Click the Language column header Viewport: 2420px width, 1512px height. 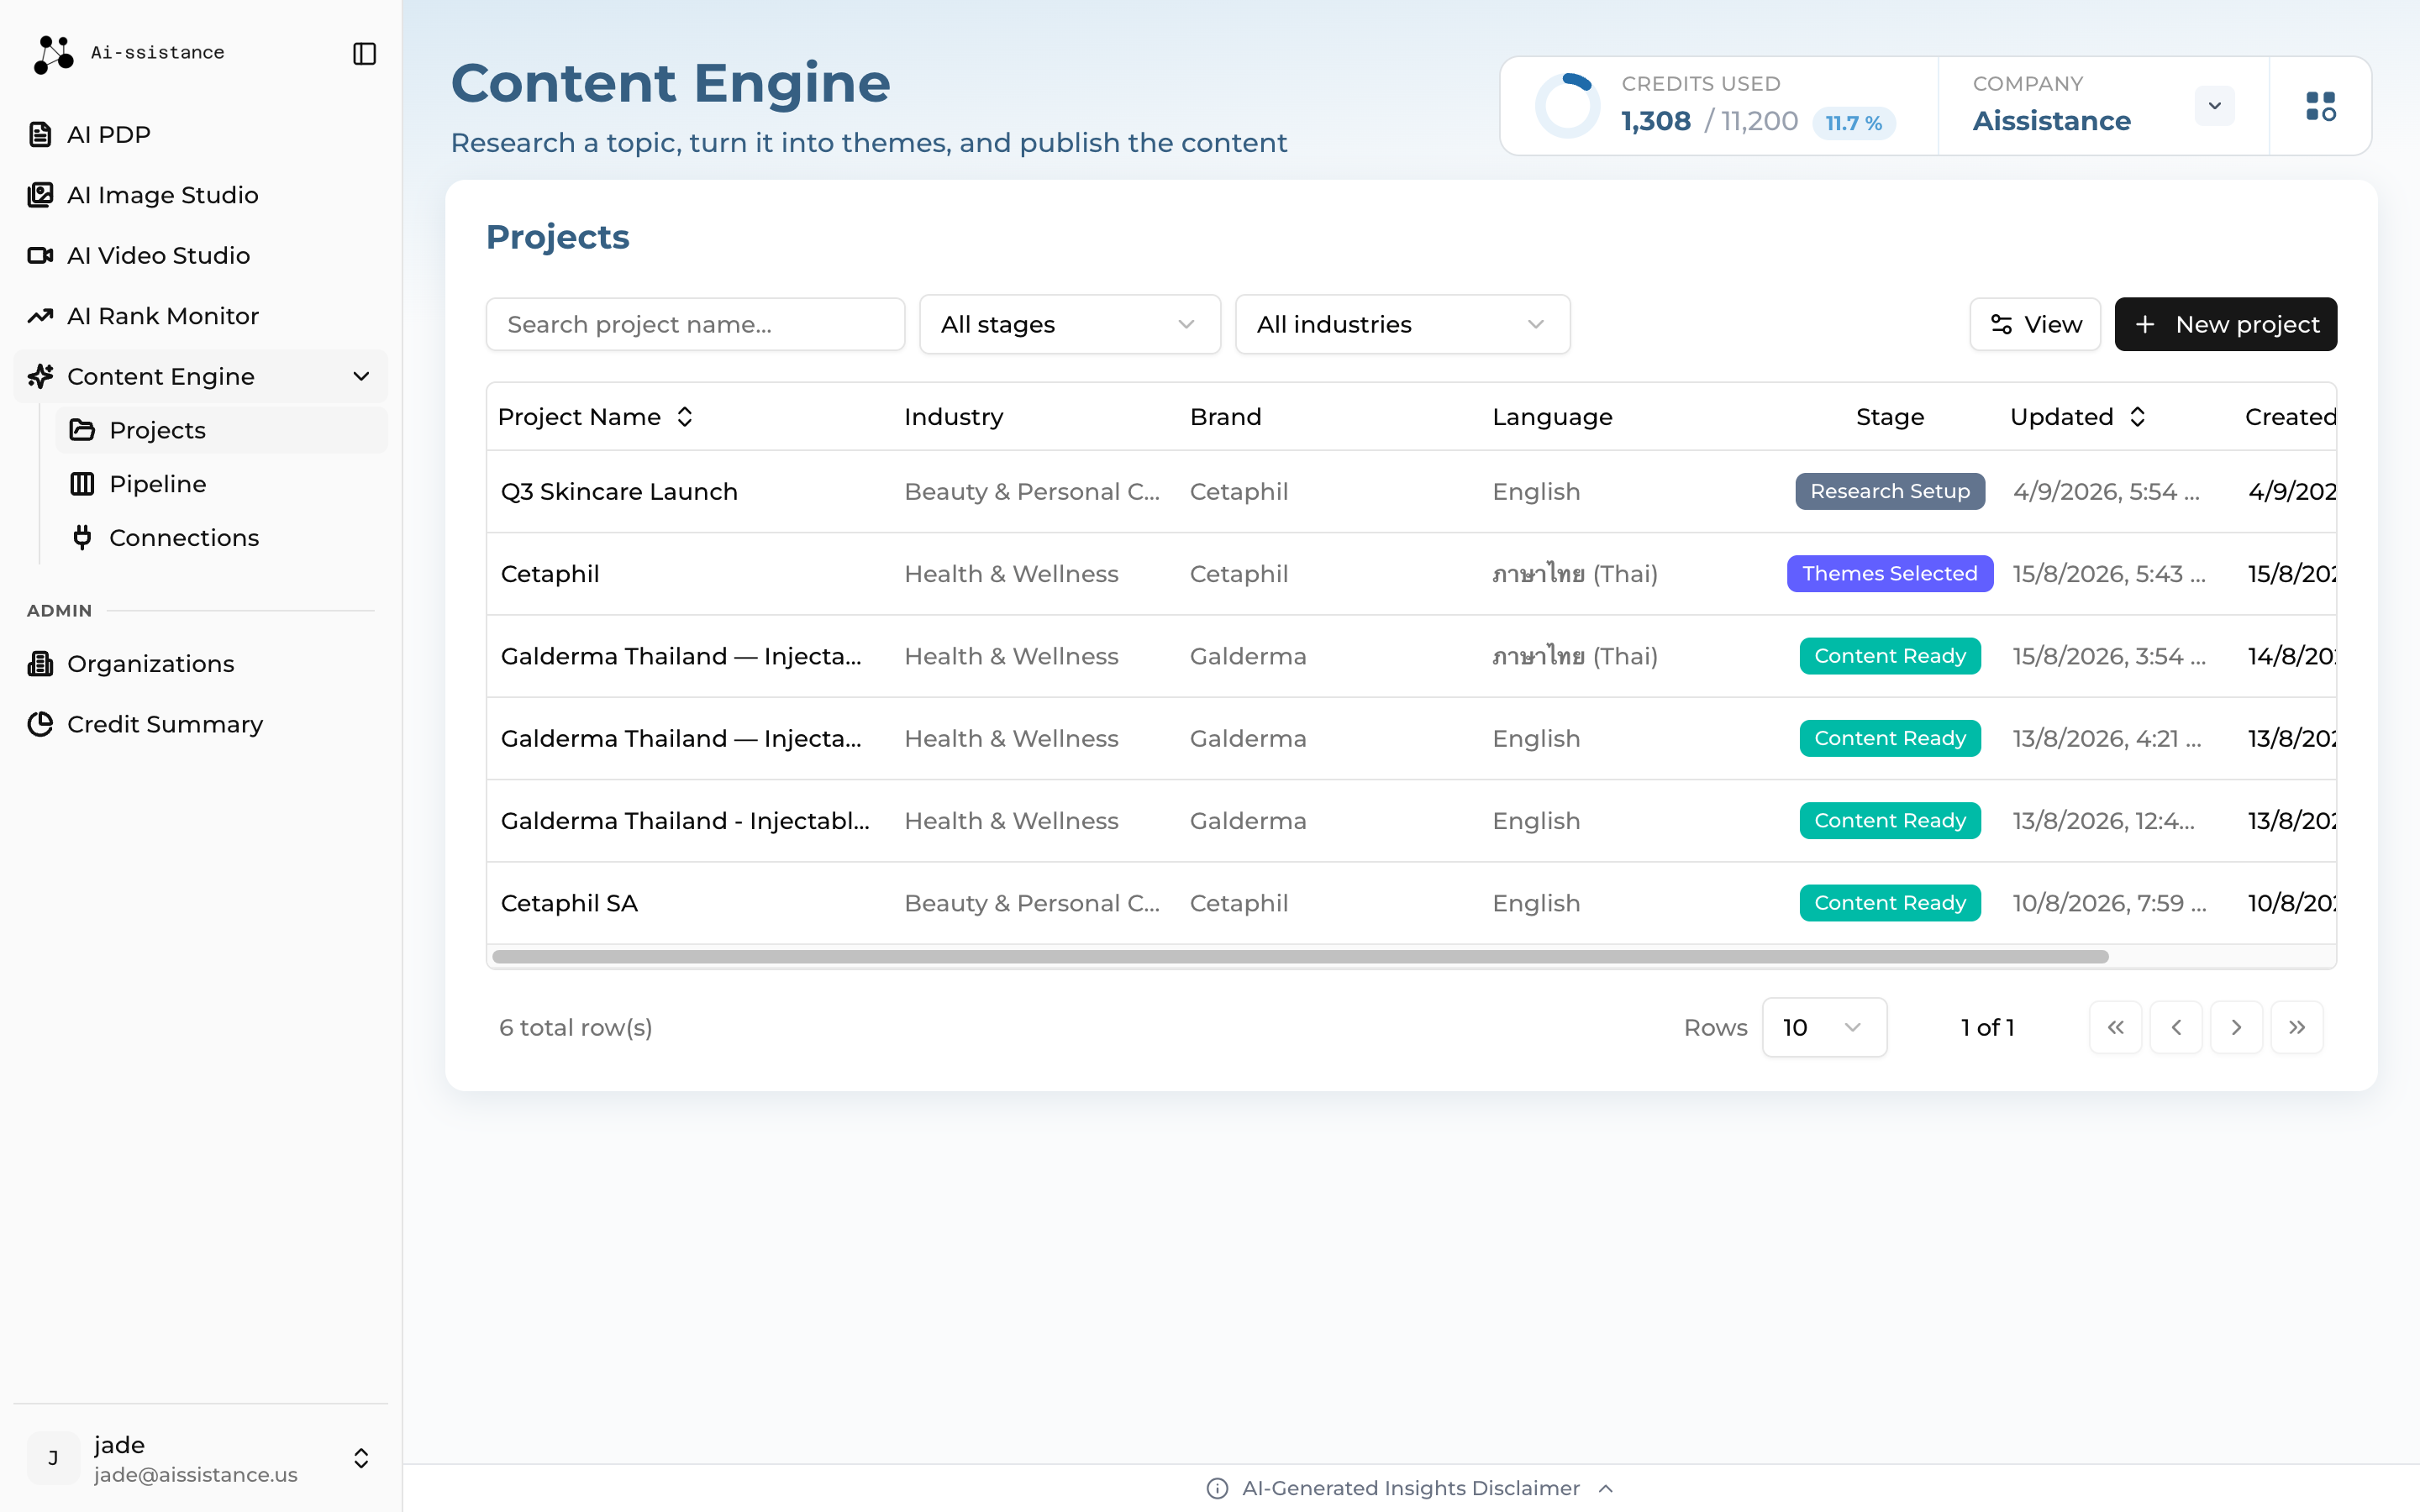pyautogui.click(x=1552, y=417)
